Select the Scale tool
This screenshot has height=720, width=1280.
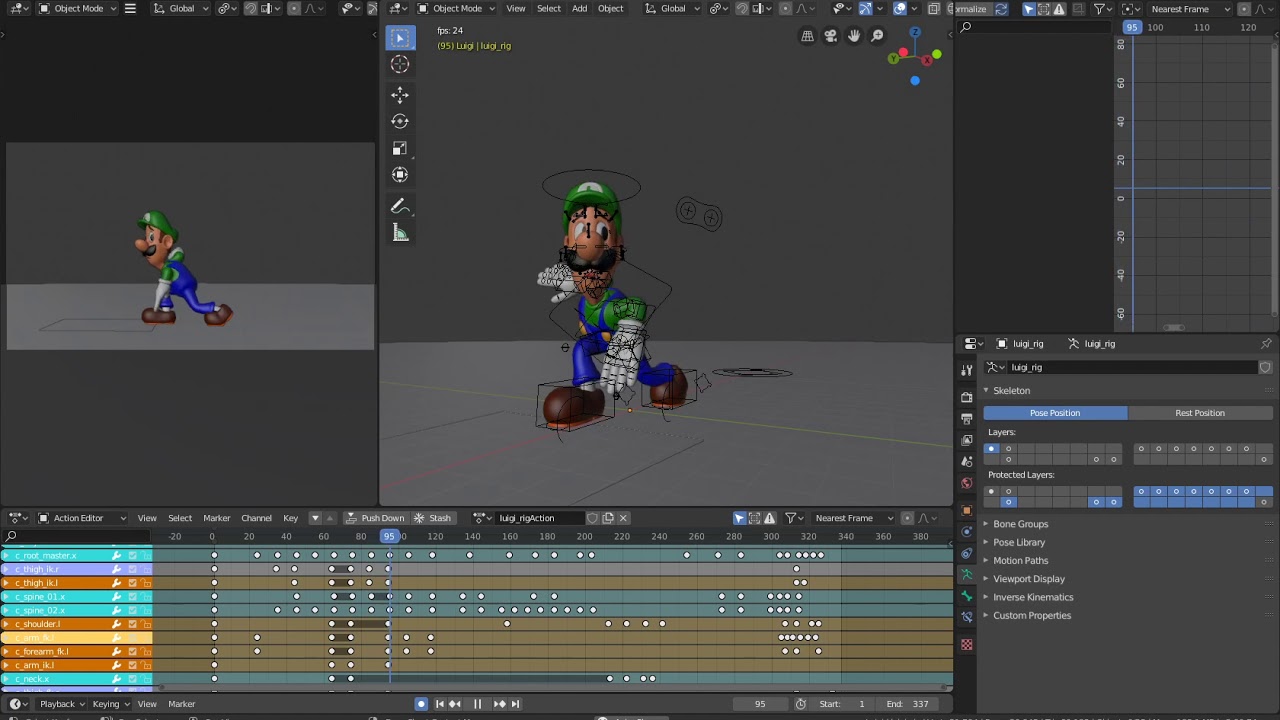(x=400, y=148)
